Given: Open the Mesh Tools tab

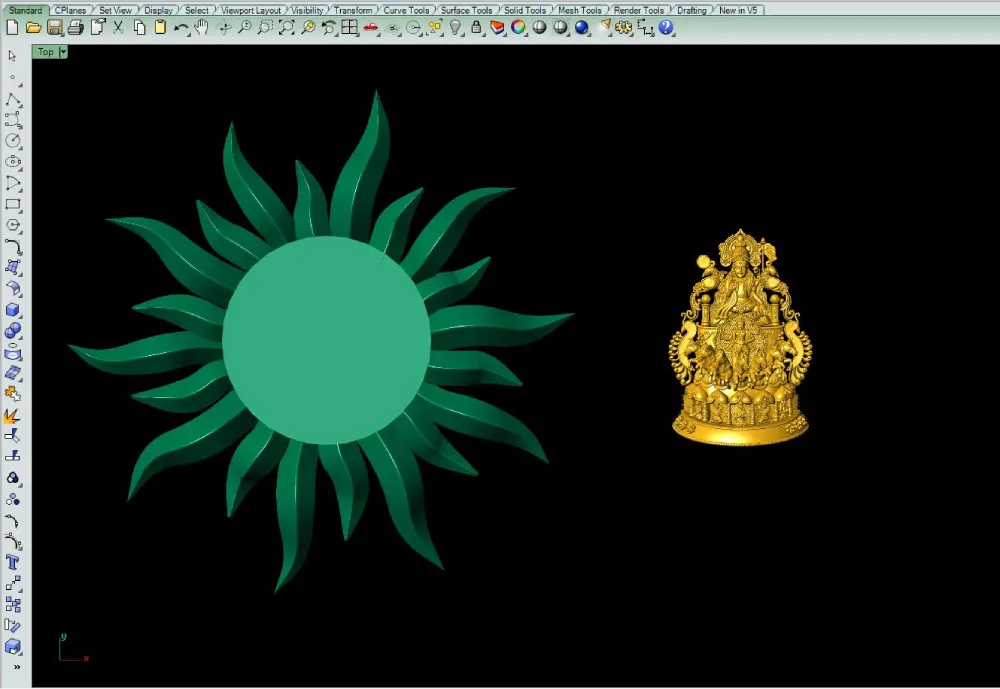Looking at the screenshot, I should (x=580, y=10).
